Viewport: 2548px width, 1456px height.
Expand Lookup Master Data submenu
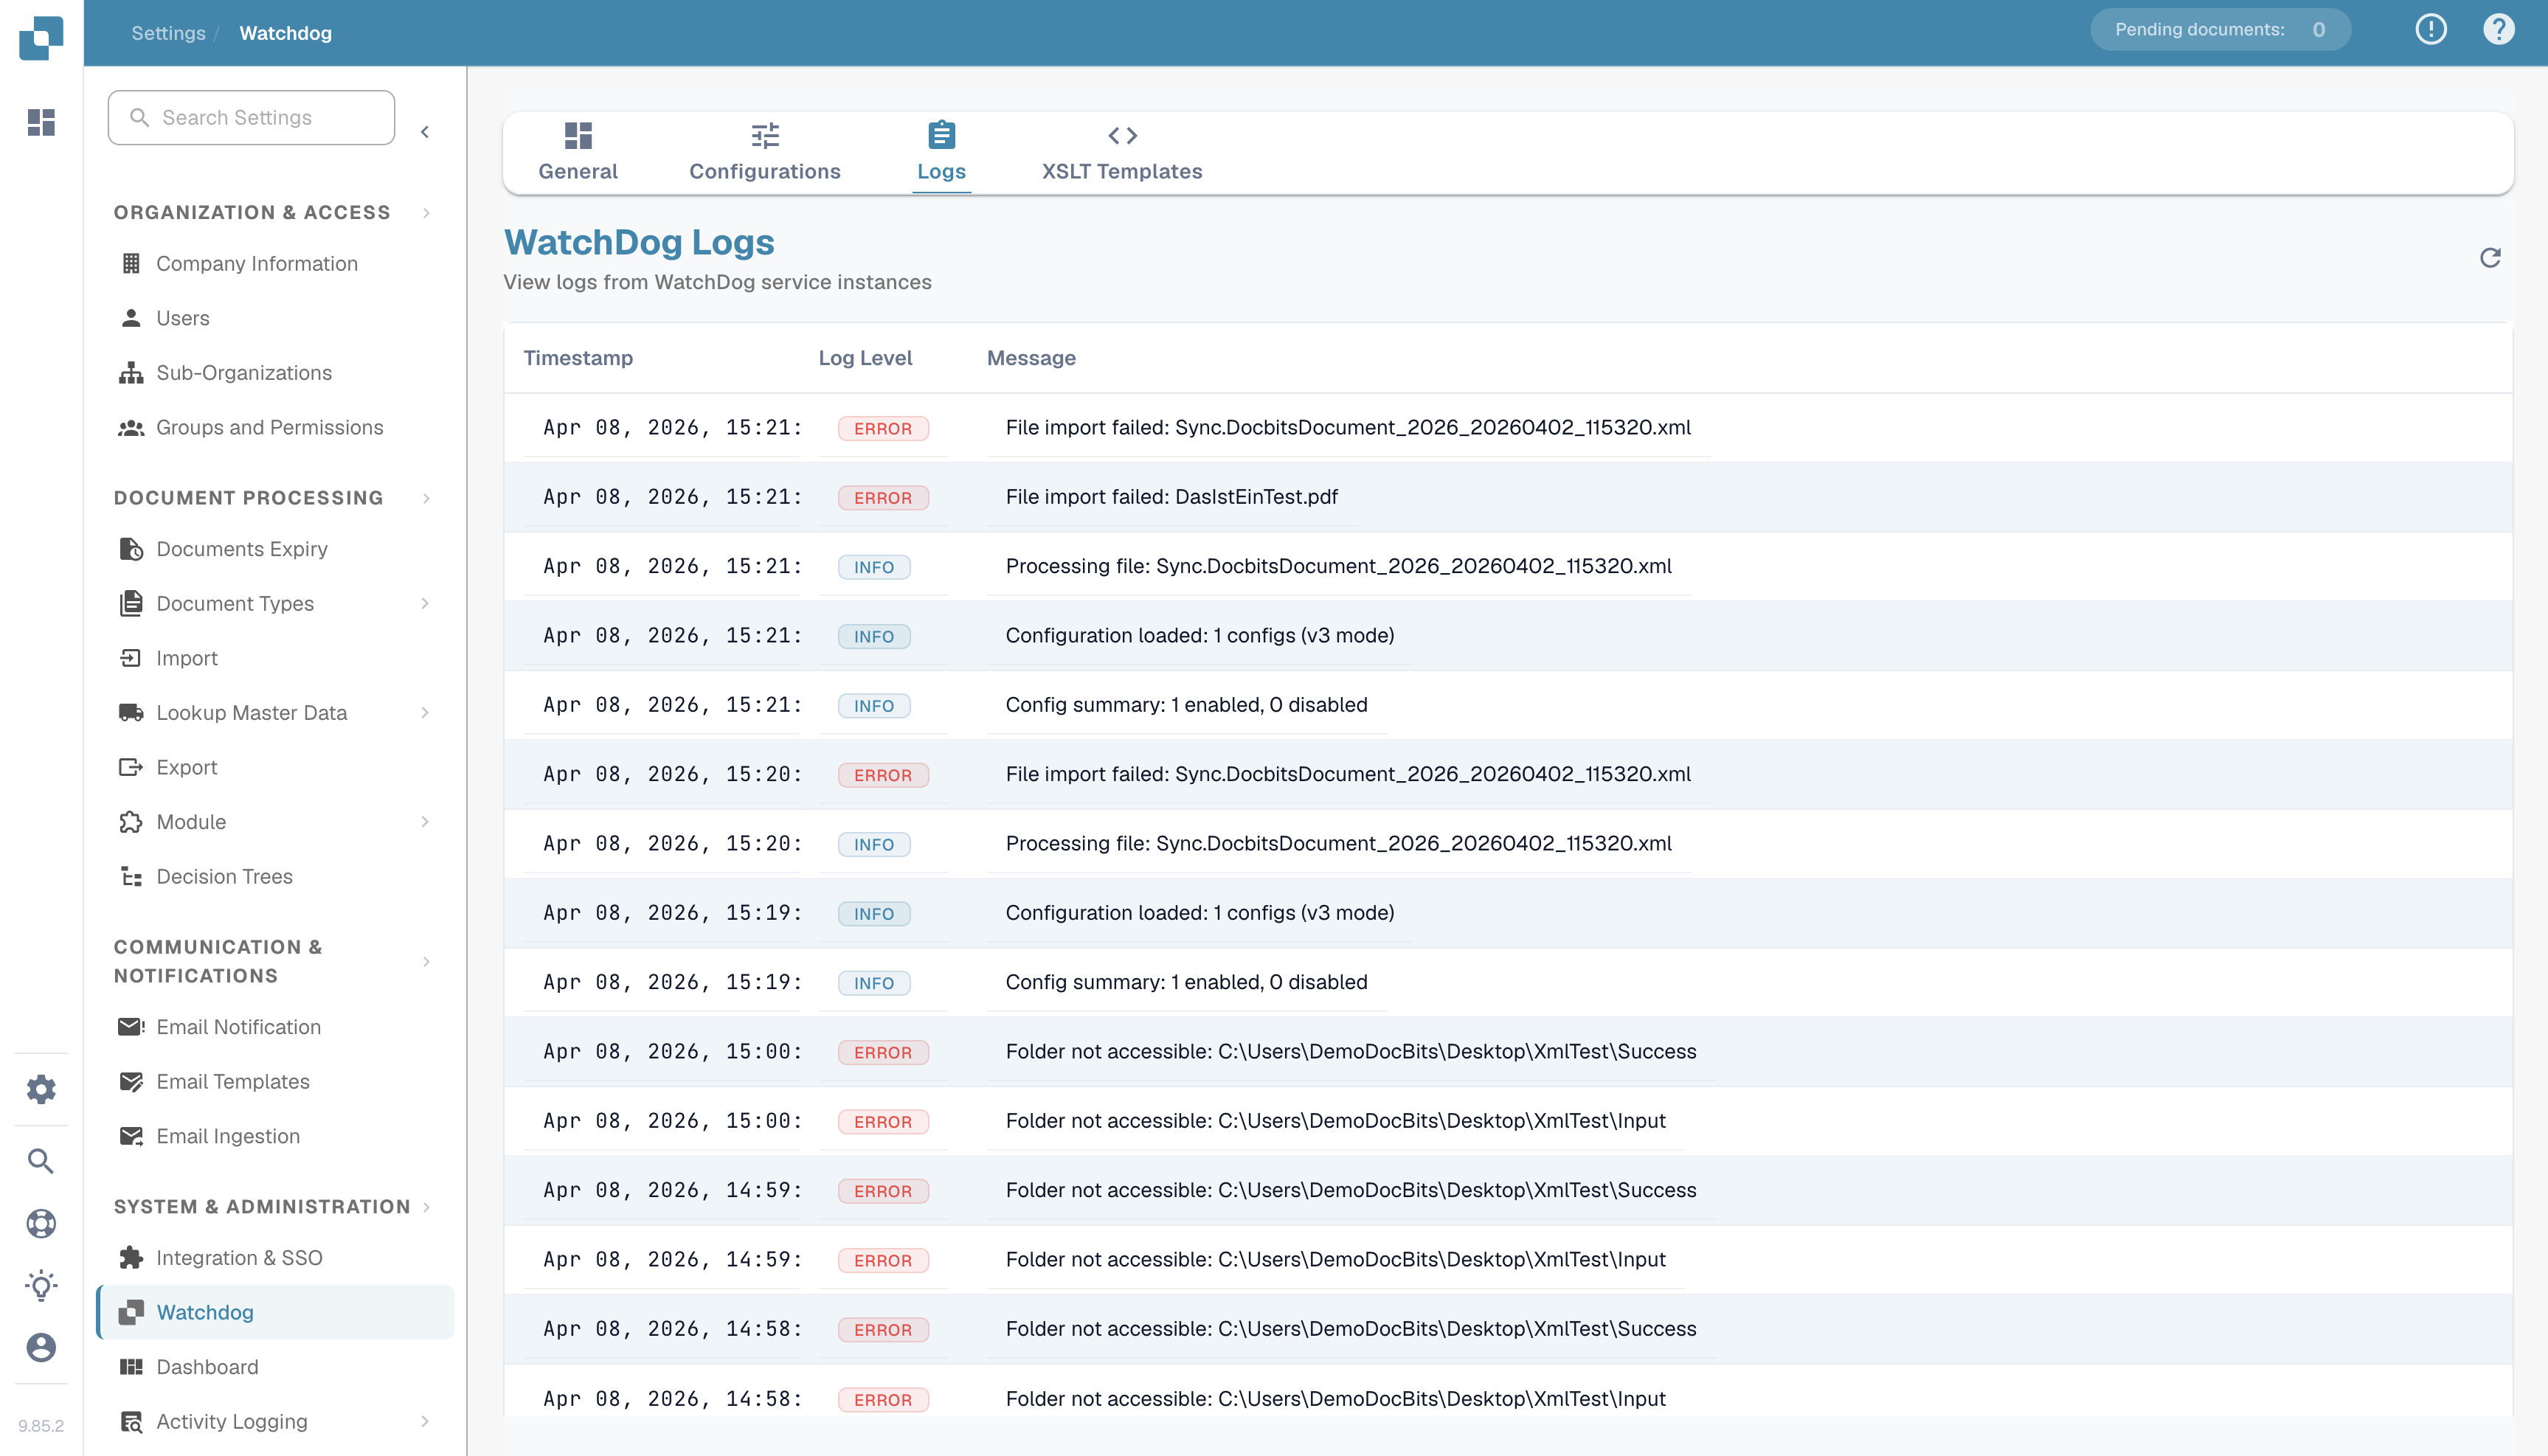point(425,713)
